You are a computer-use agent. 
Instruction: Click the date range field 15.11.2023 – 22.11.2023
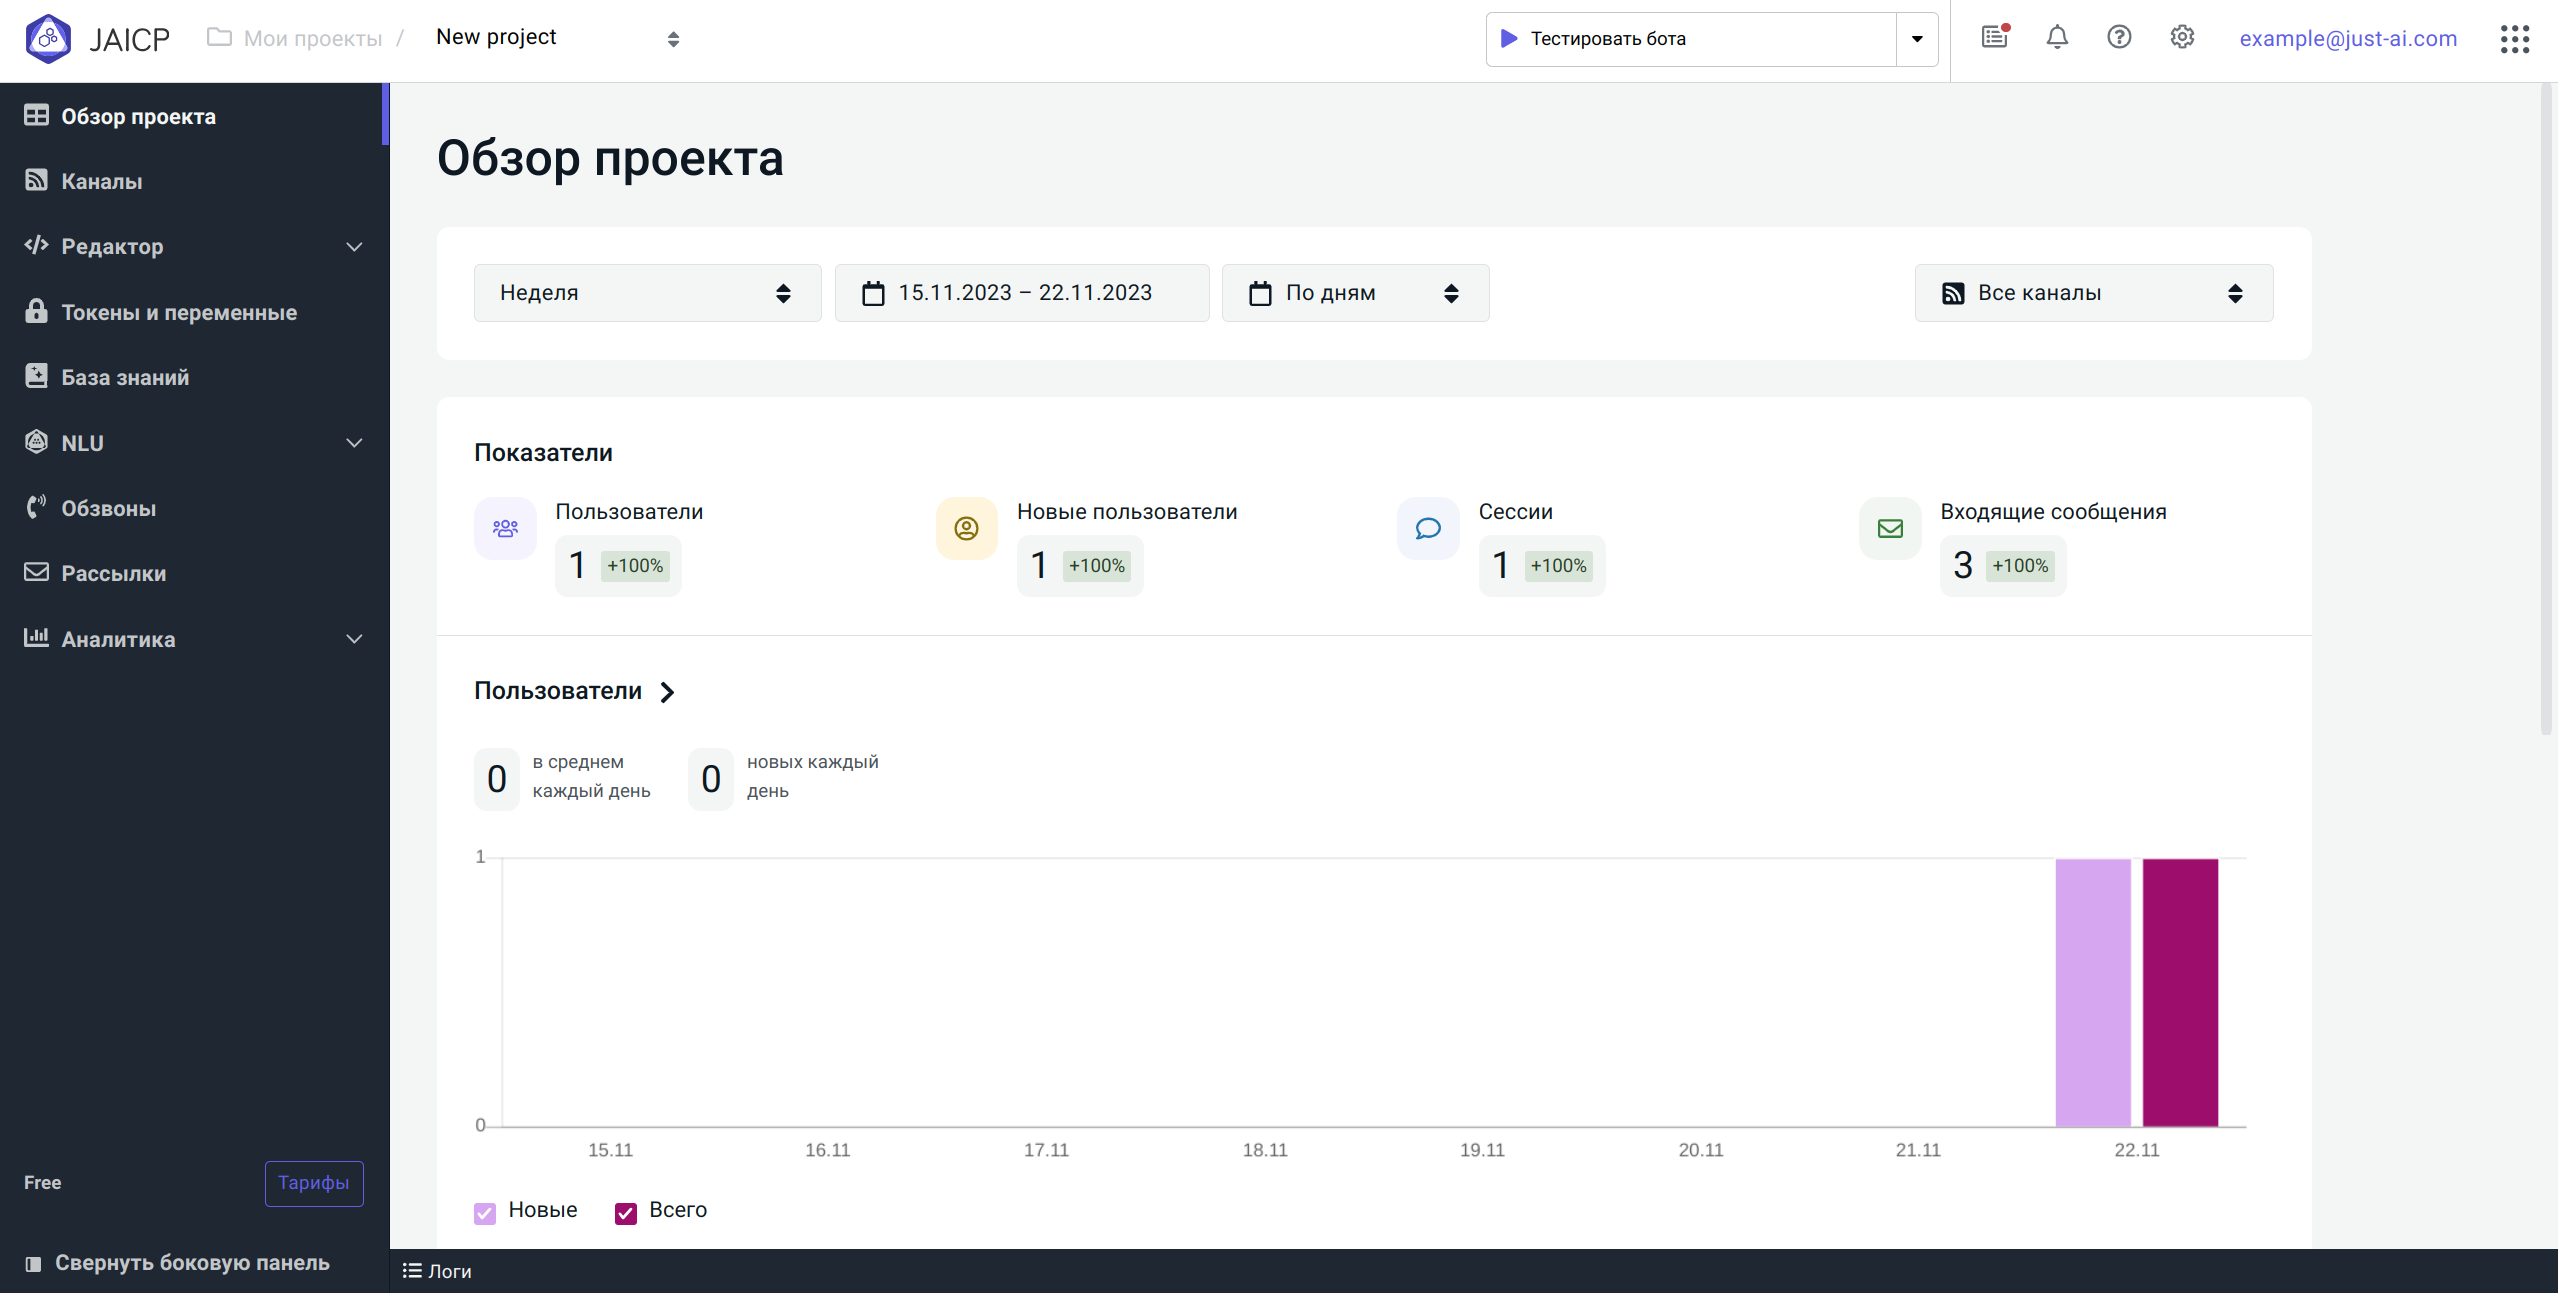[x=1021, y=292]
